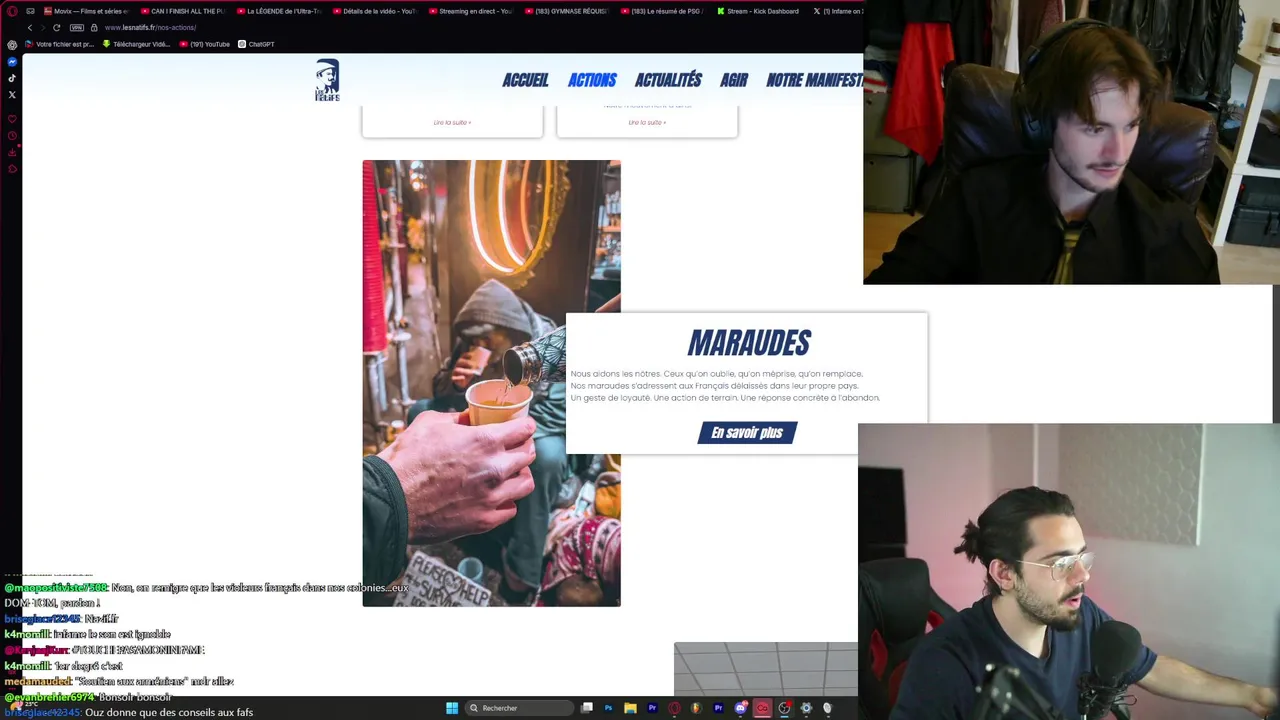1280x720 pixels.
Task: Click En savoir plus under Maraudes
Action: point(747,432)
